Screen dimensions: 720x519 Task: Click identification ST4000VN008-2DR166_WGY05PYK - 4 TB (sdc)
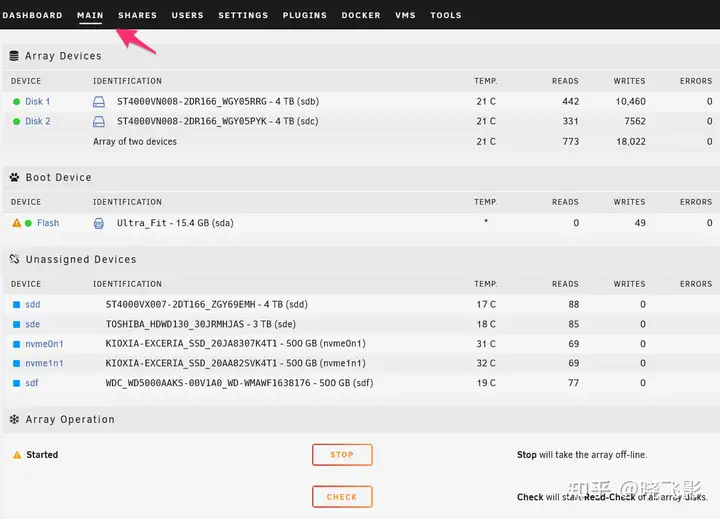tap(218, 121)
